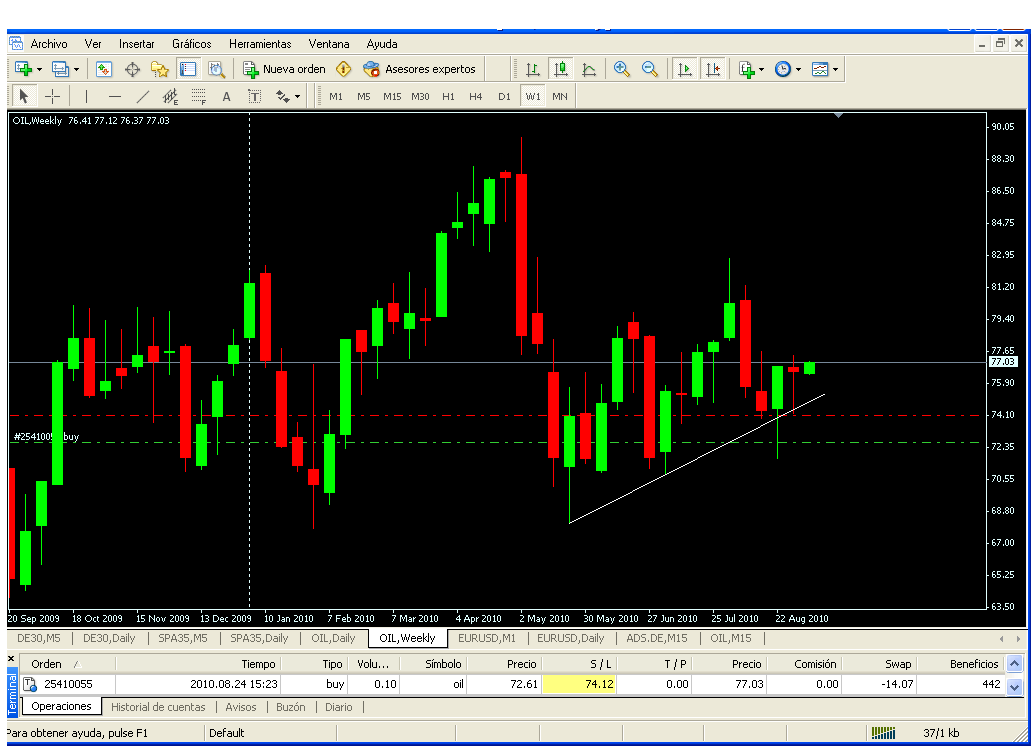Click the Periods clock icon

tap(783, 69)
